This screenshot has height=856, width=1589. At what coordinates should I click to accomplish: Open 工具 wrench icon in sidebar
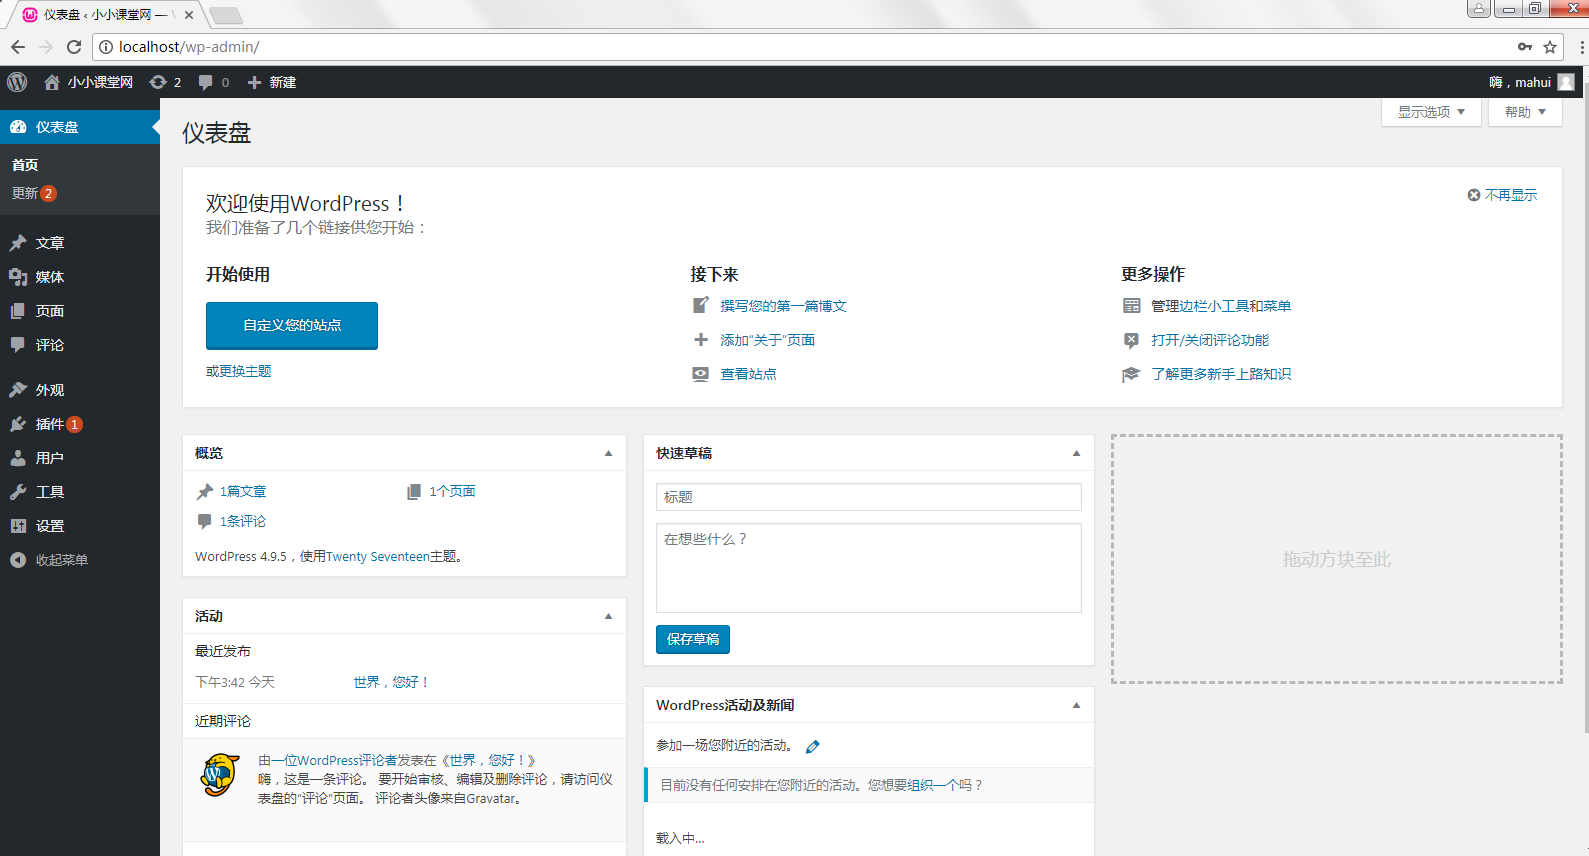(18, 492)
